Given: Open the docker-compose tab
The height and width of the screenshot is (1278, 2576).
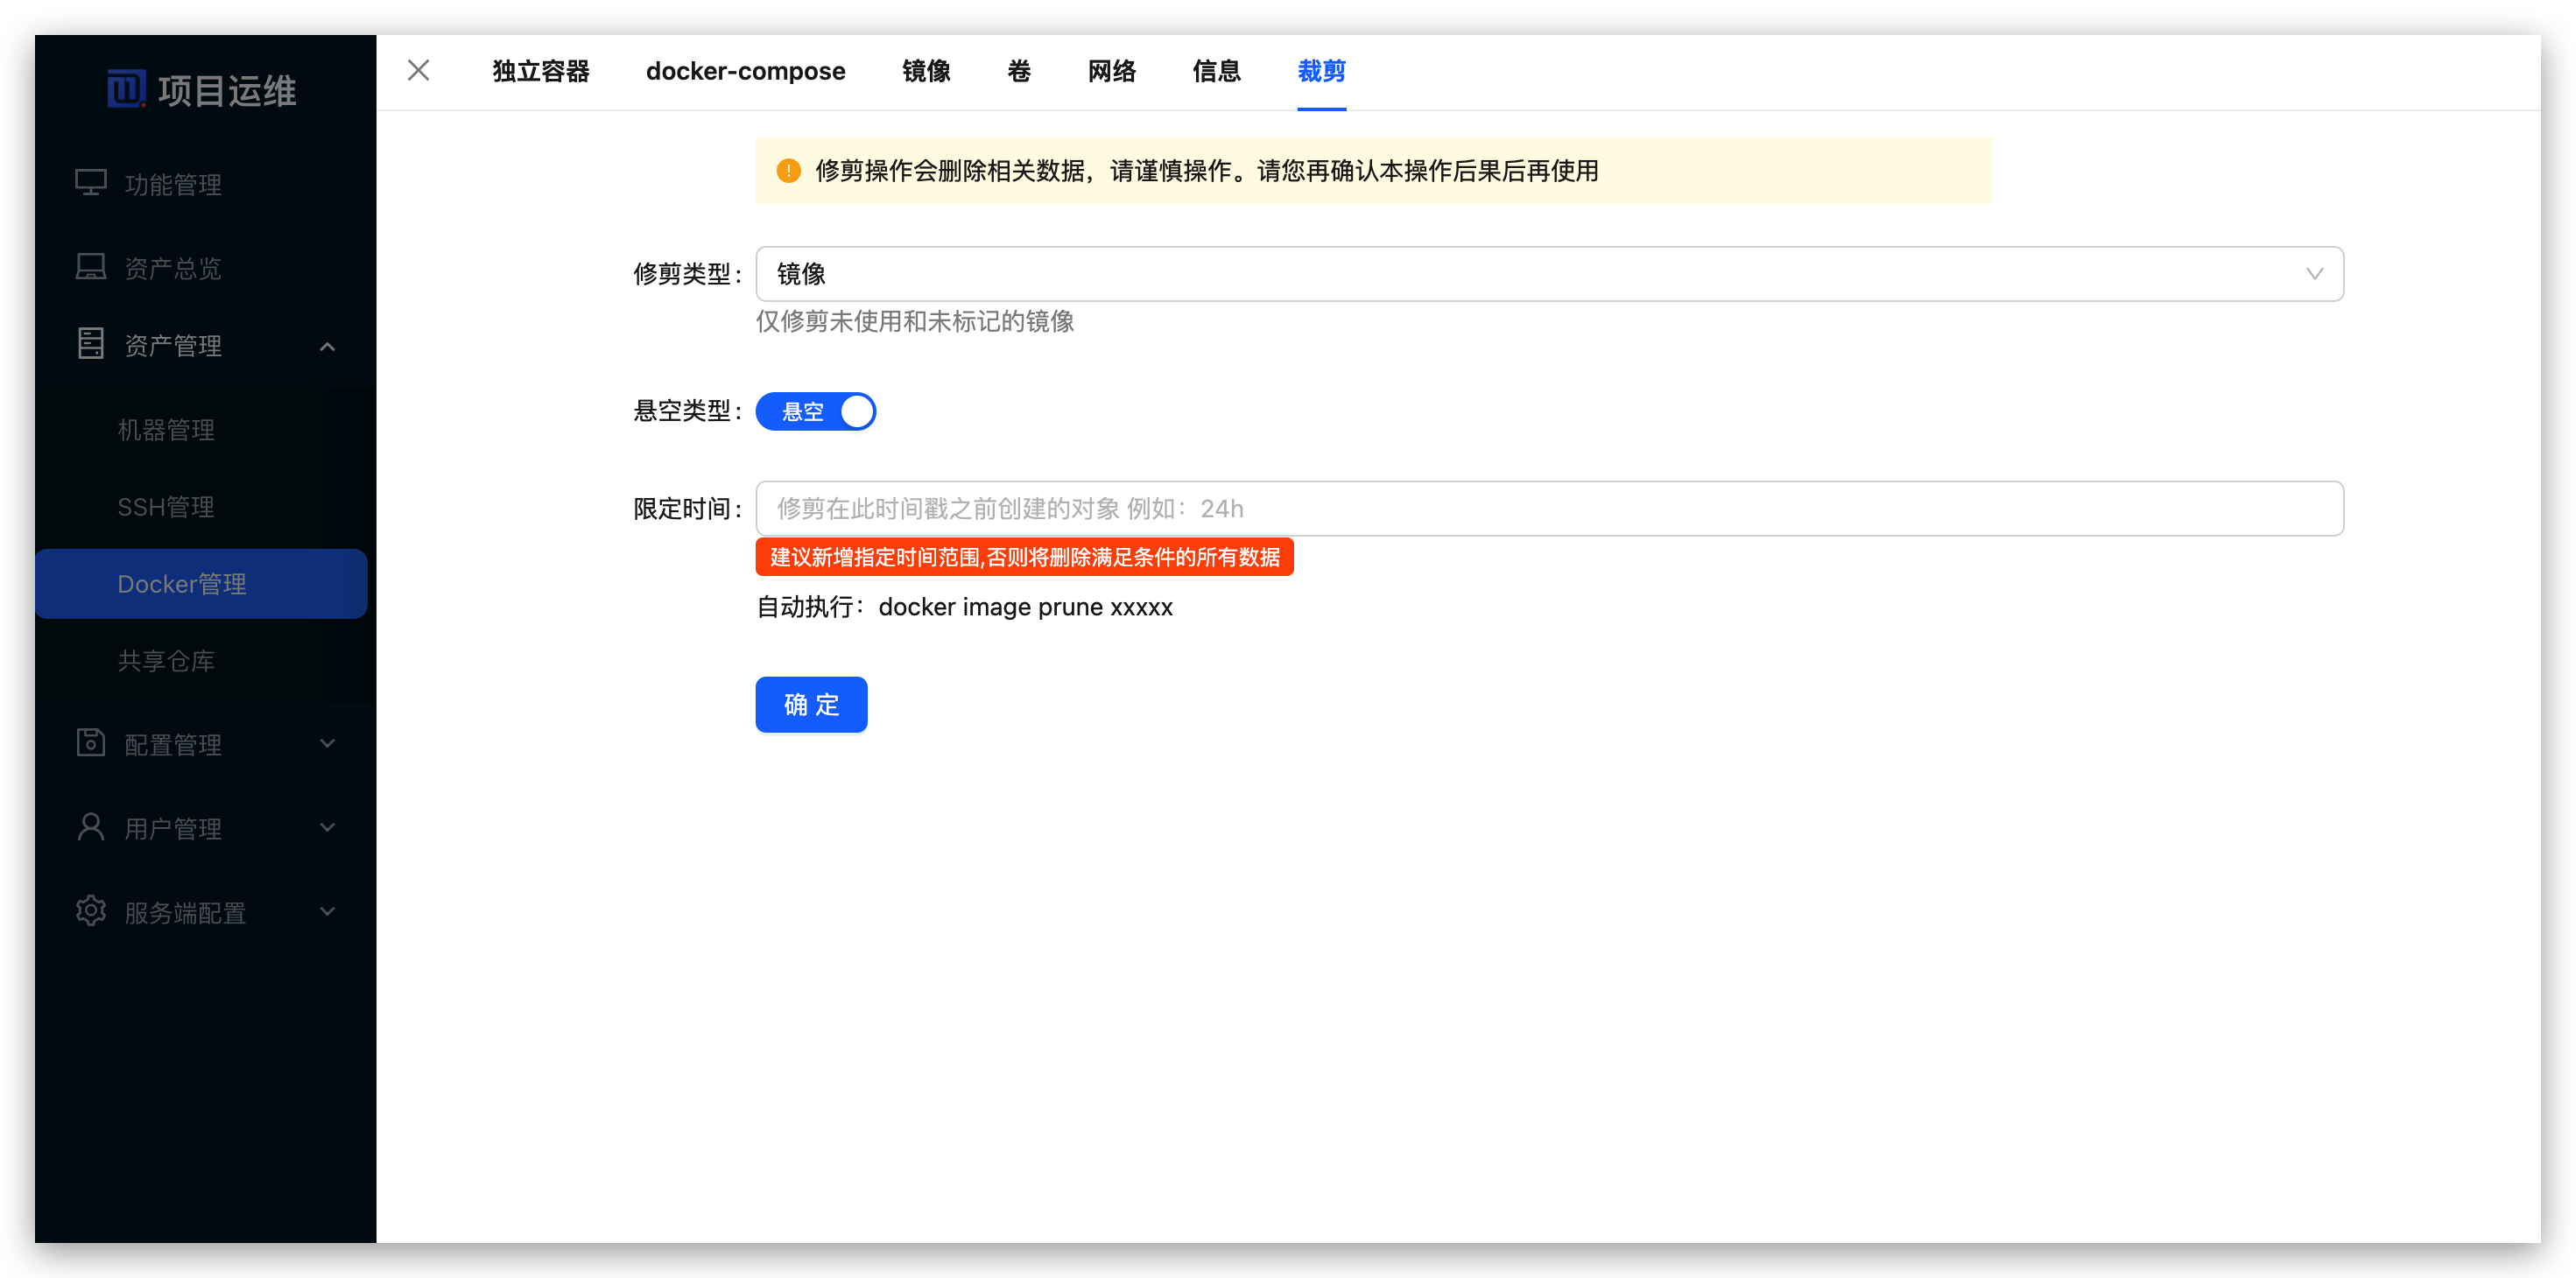Looking at the screenshot, I should [x=746, y=71].
